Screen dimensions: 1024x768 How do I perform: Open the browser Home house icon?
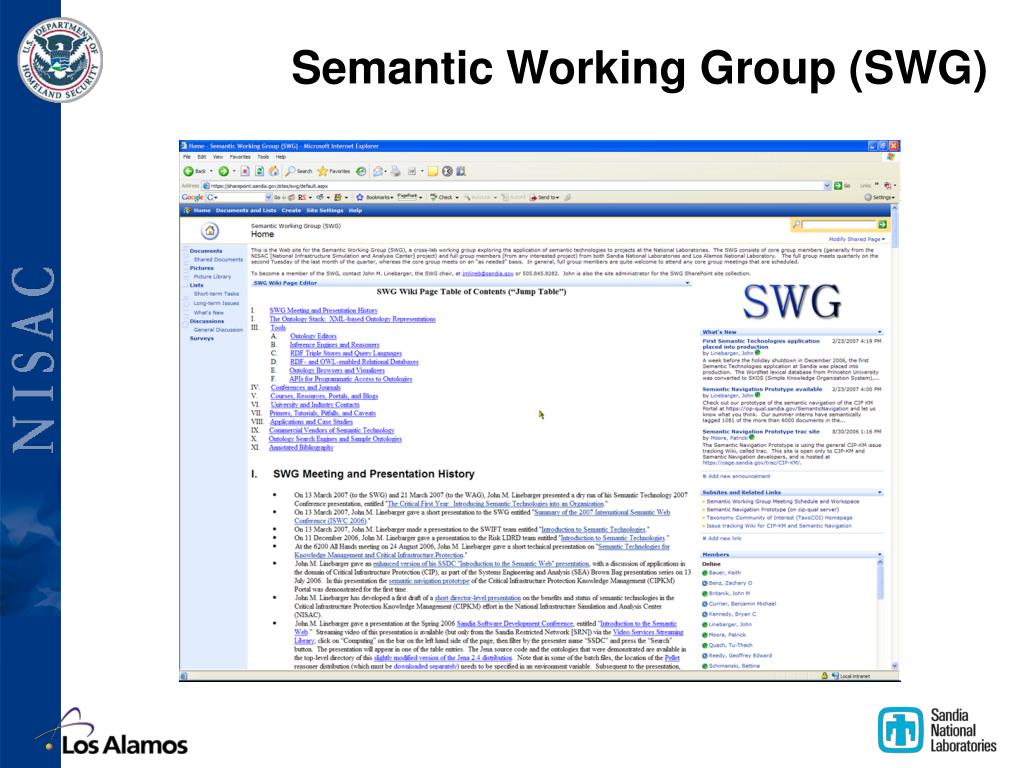pyautogui.click(x=274, y=171)
